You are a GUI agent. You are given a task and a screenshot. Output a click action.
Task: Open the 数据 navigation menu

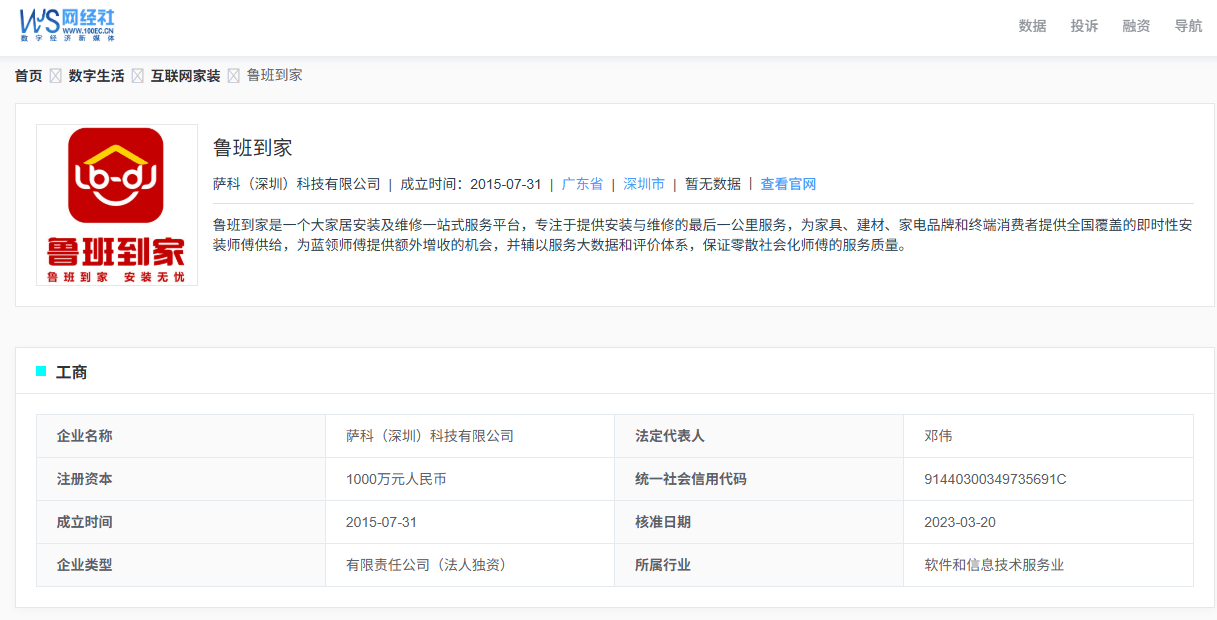click(x=1032, y=26)
